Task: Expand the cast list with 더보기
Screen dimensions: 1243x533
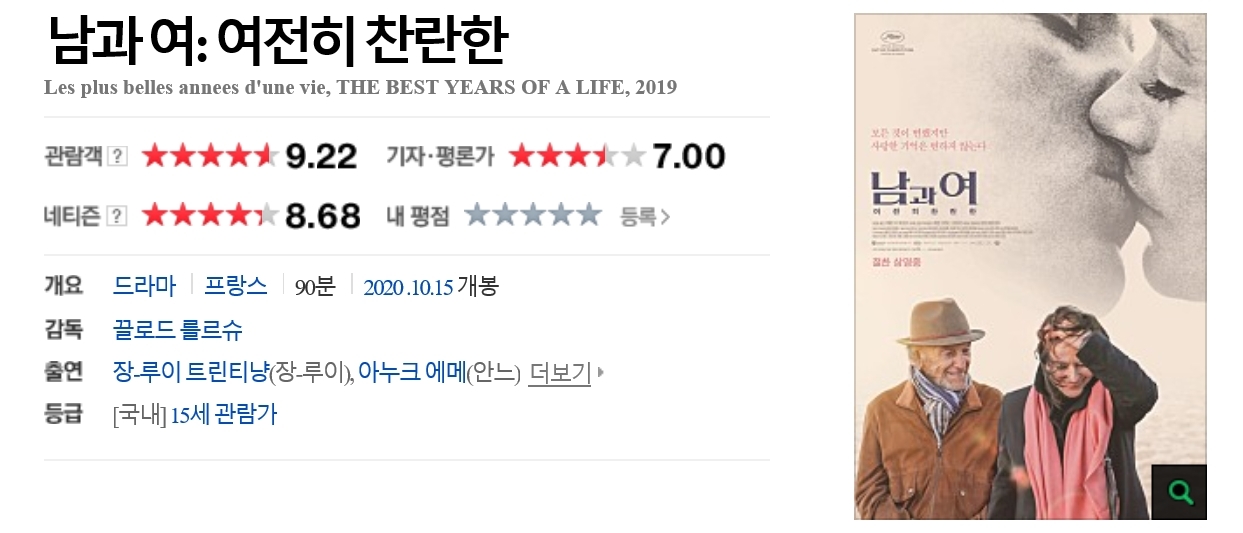Action: coord(562,373)
